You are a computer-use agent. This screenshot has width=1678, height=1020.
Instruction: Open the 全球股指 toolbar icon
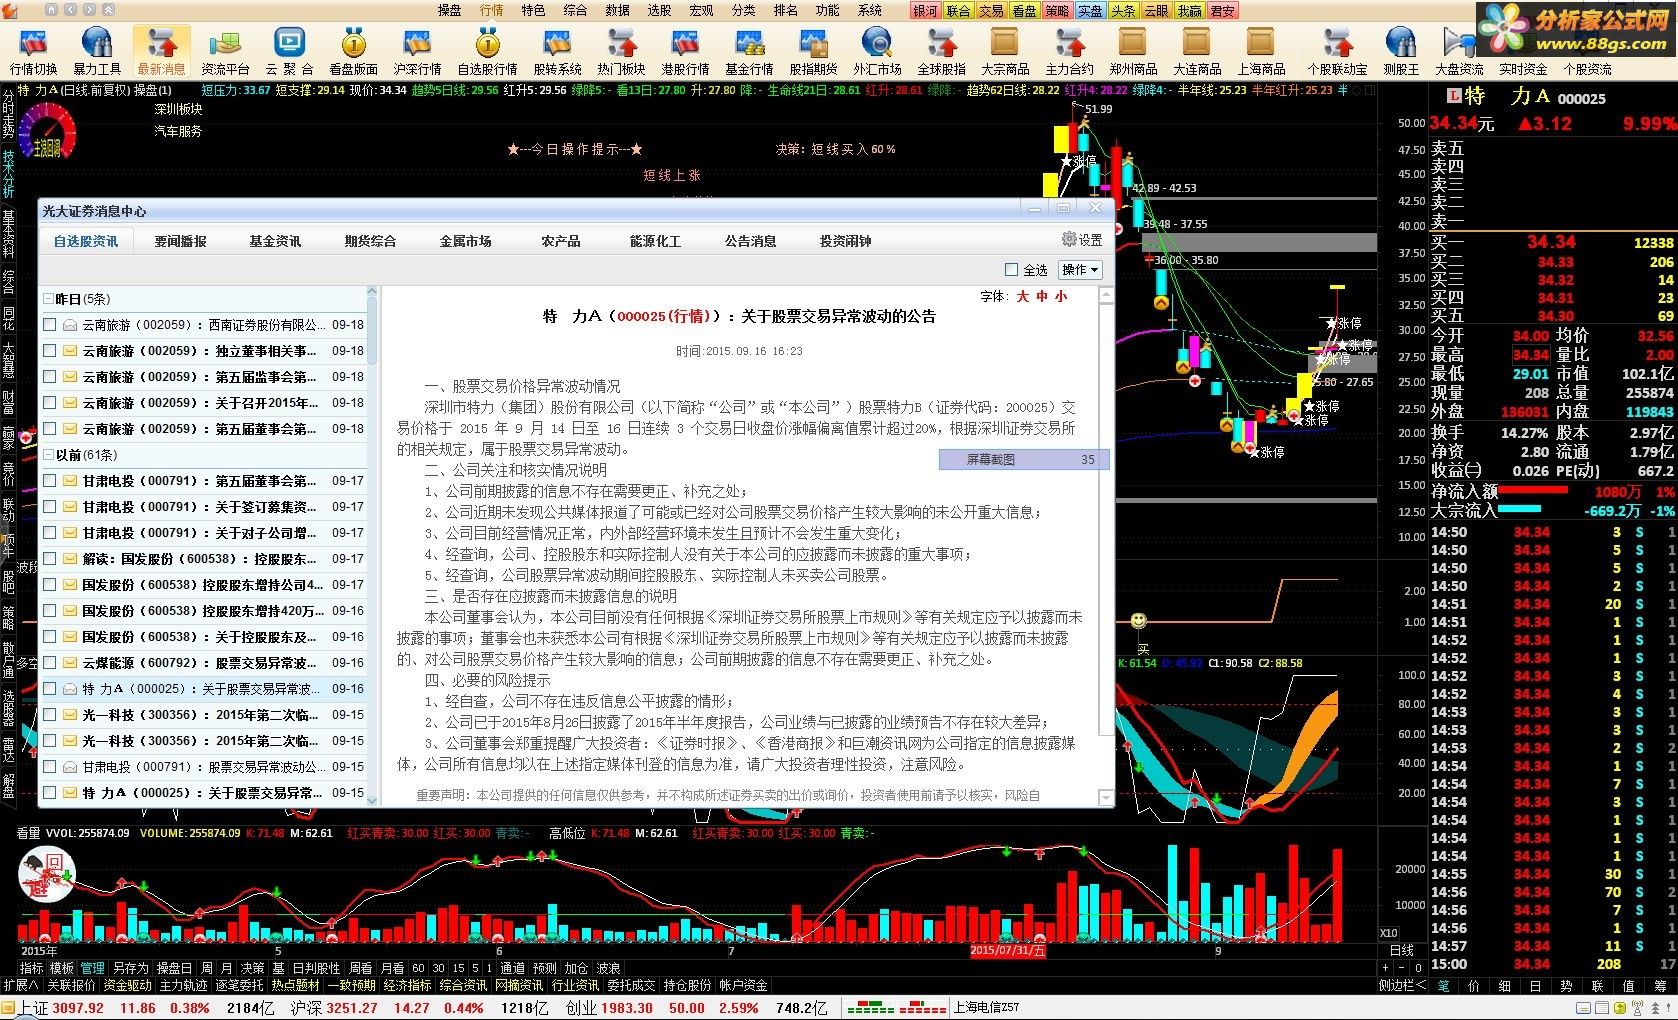point(941,52)
